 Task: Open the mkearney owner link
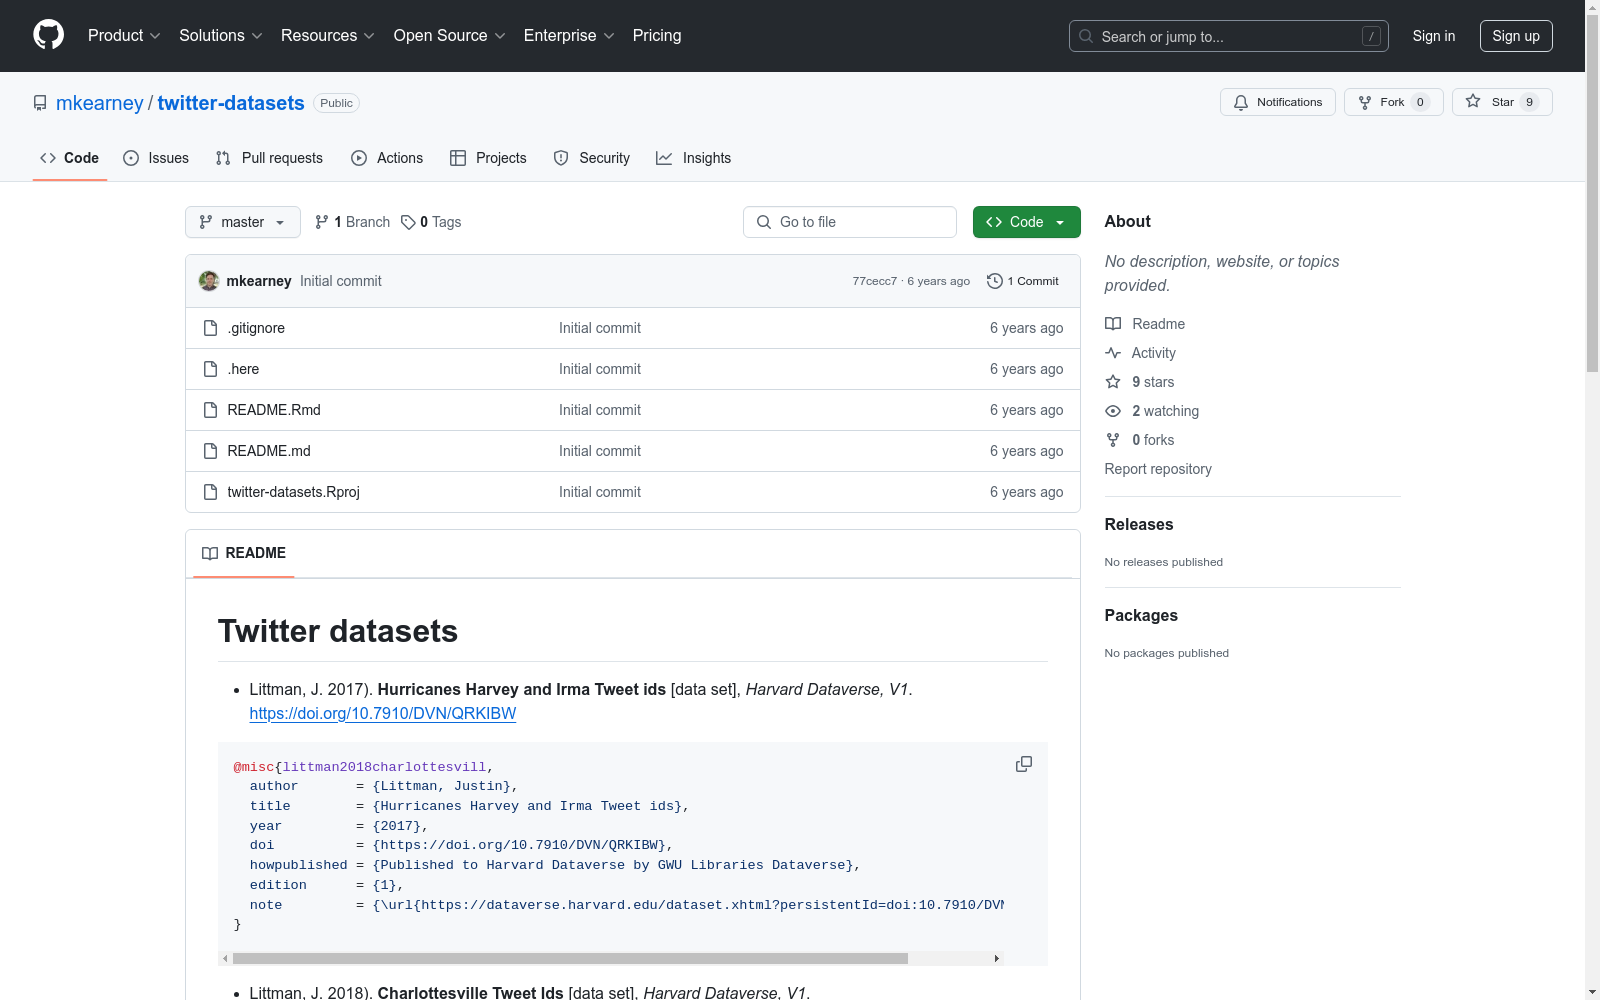(100, 103)
